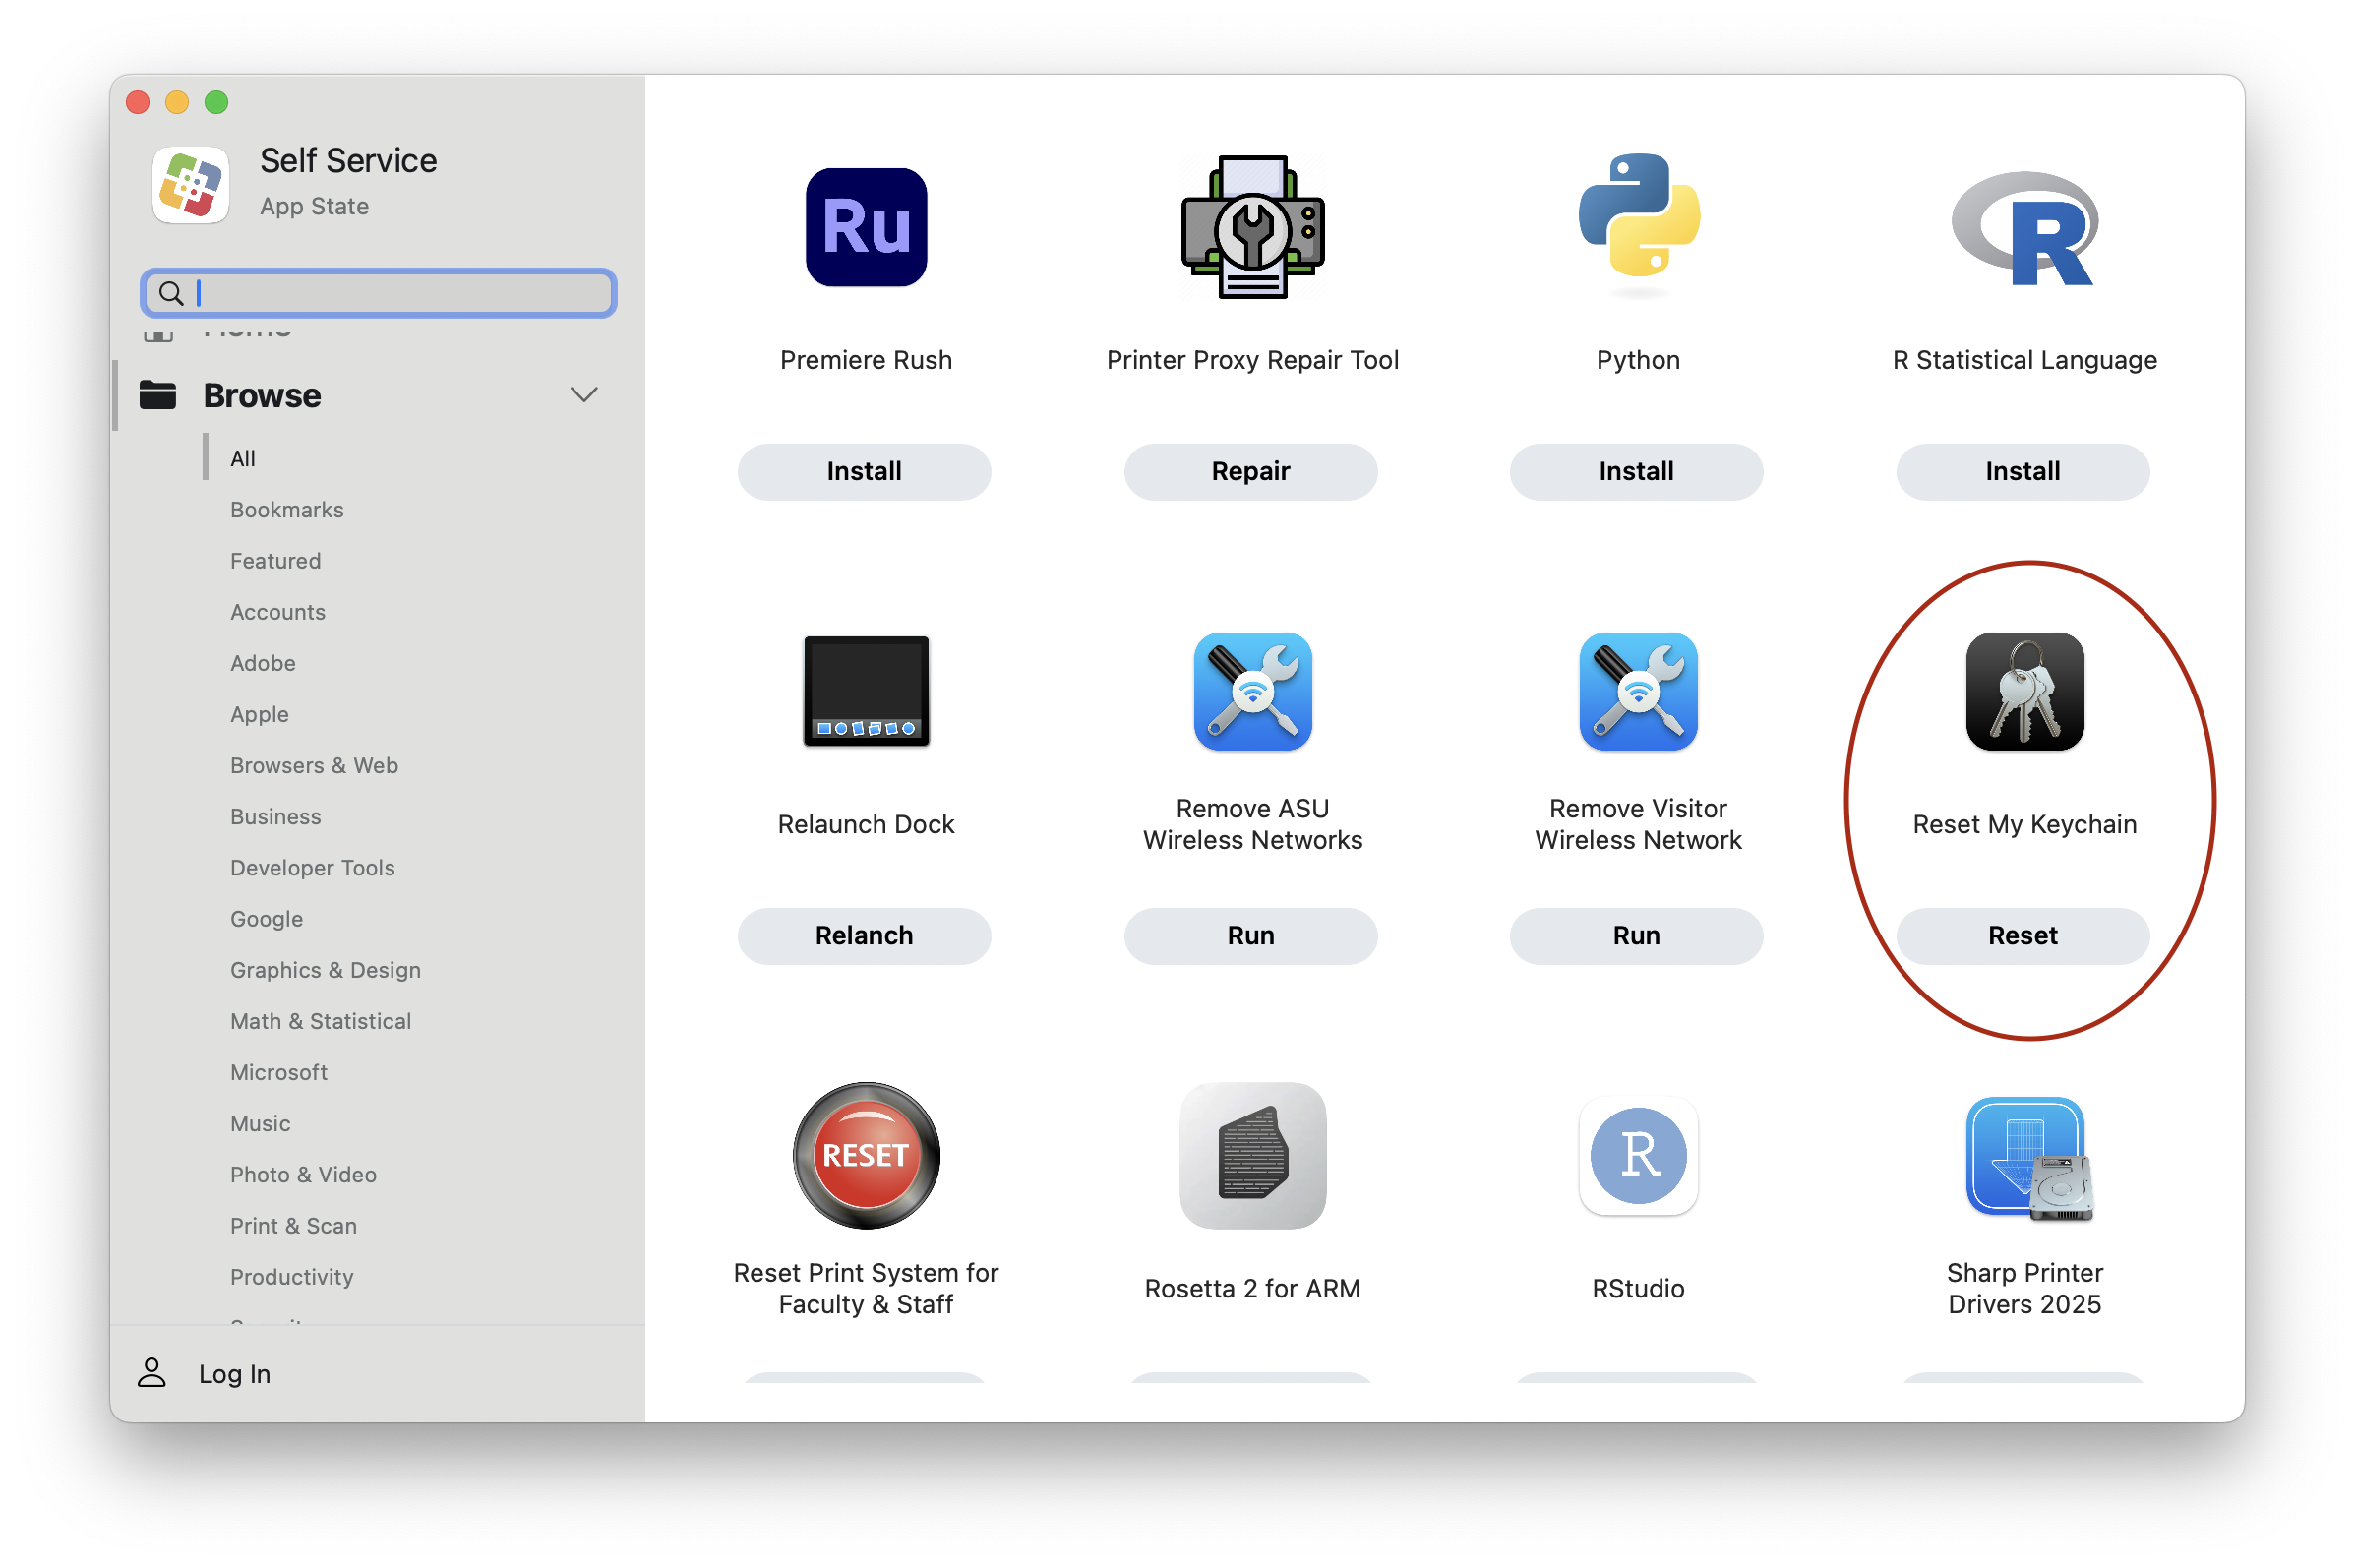Click the Remove ASU Wireless Networks title
Image resolution: width=2355 pixels, height=1568 pixels.
pos(1252,823)
